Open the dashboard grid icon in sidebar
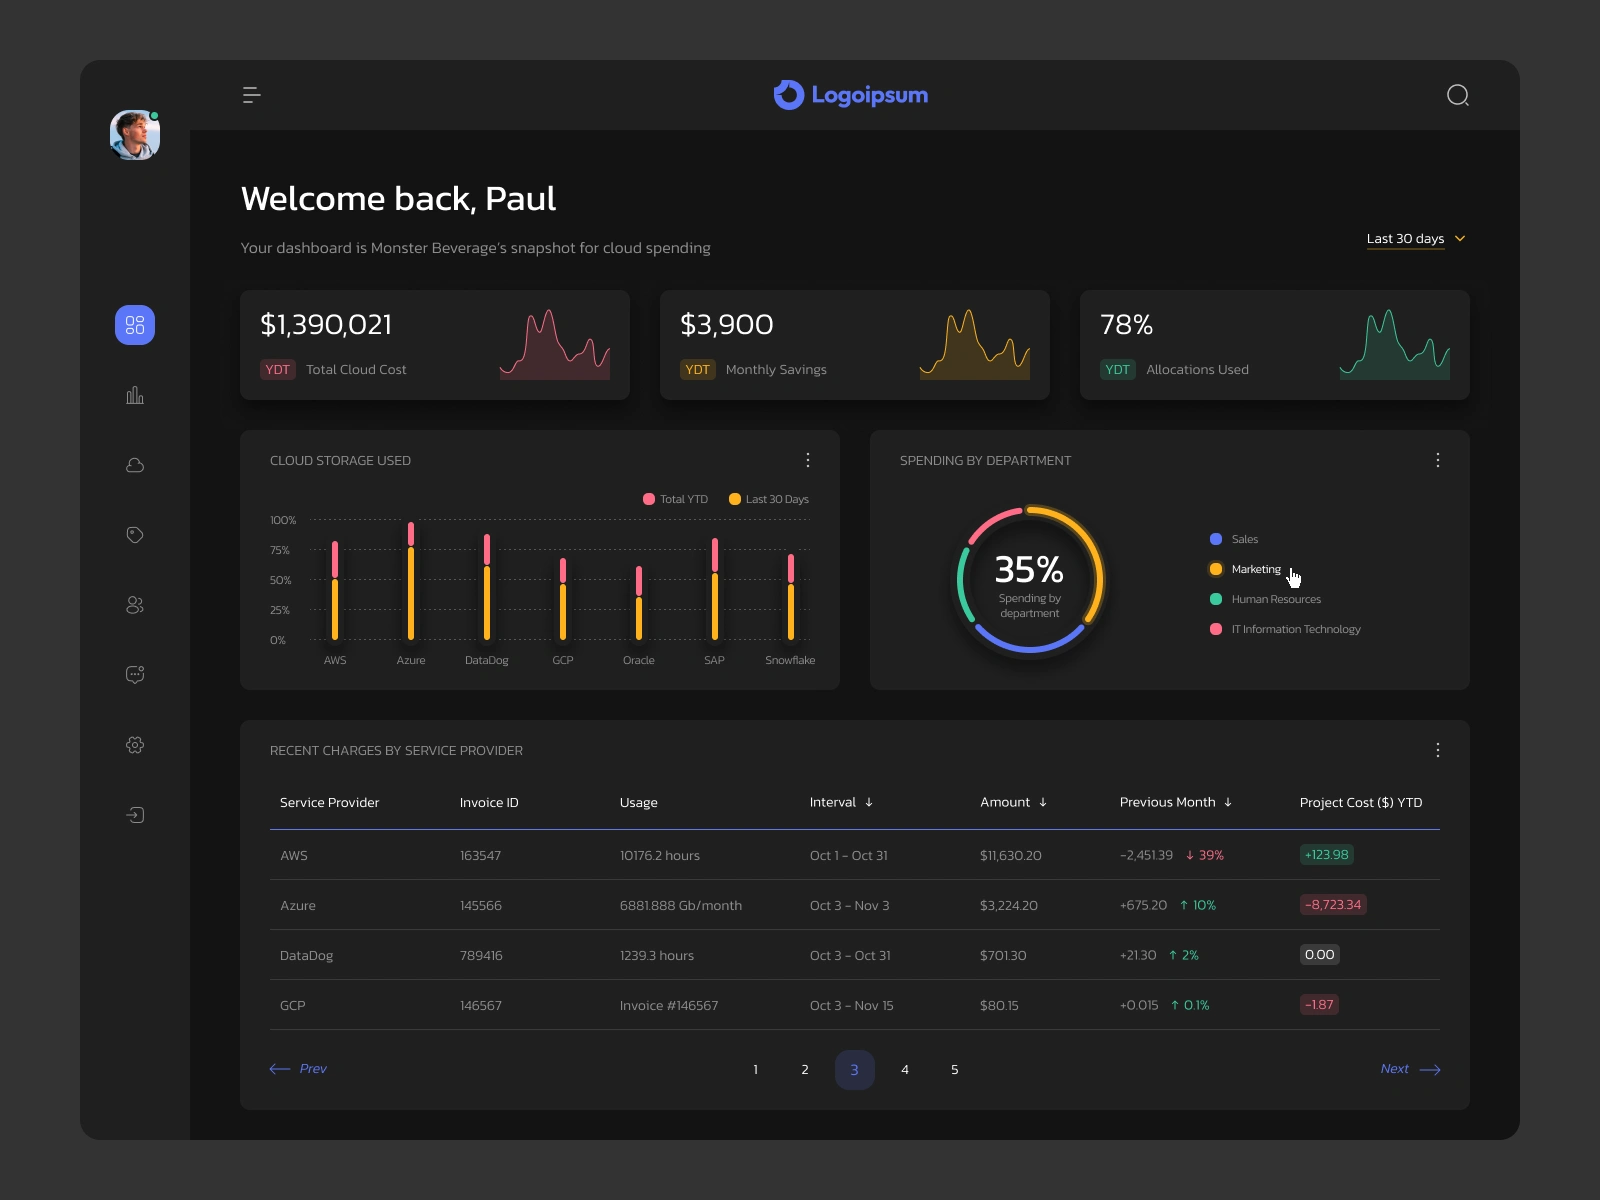 pos(135,325)
